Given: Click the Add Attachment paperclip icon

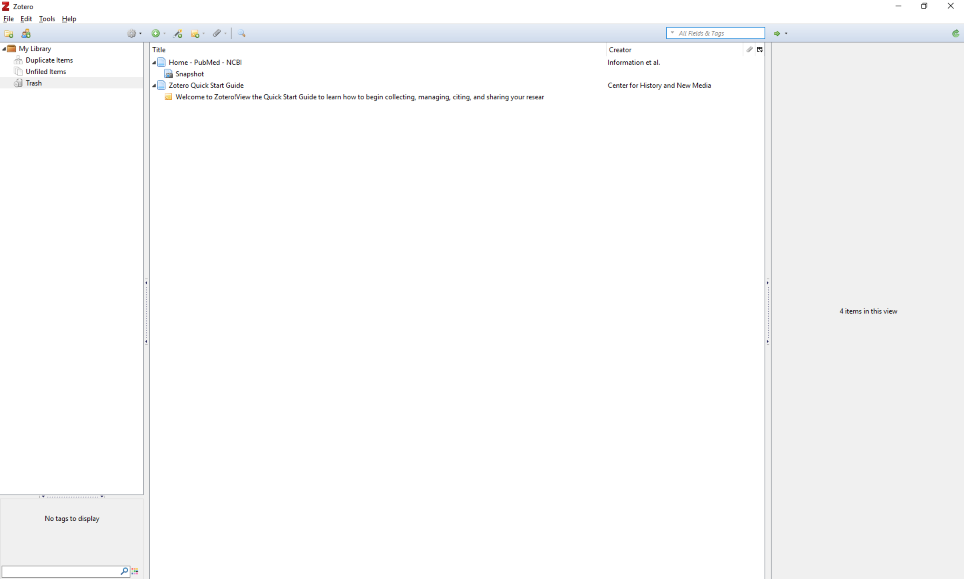Looking at the screenshot, I should coord(218,34).
